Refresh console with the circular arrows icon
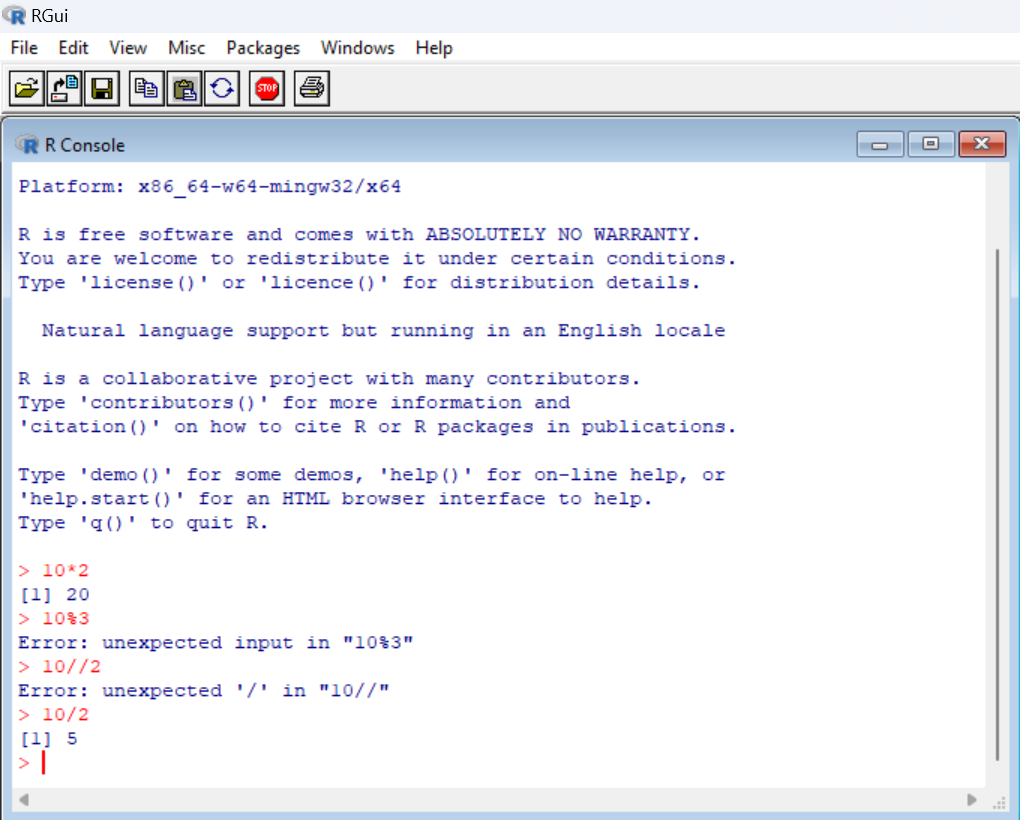This screenshot has height=820, width=1020. 222,88
